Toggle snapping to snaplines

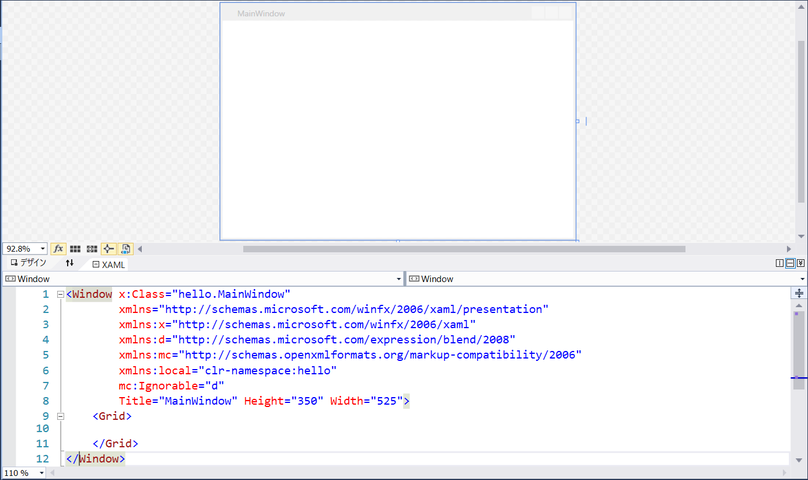108,249
